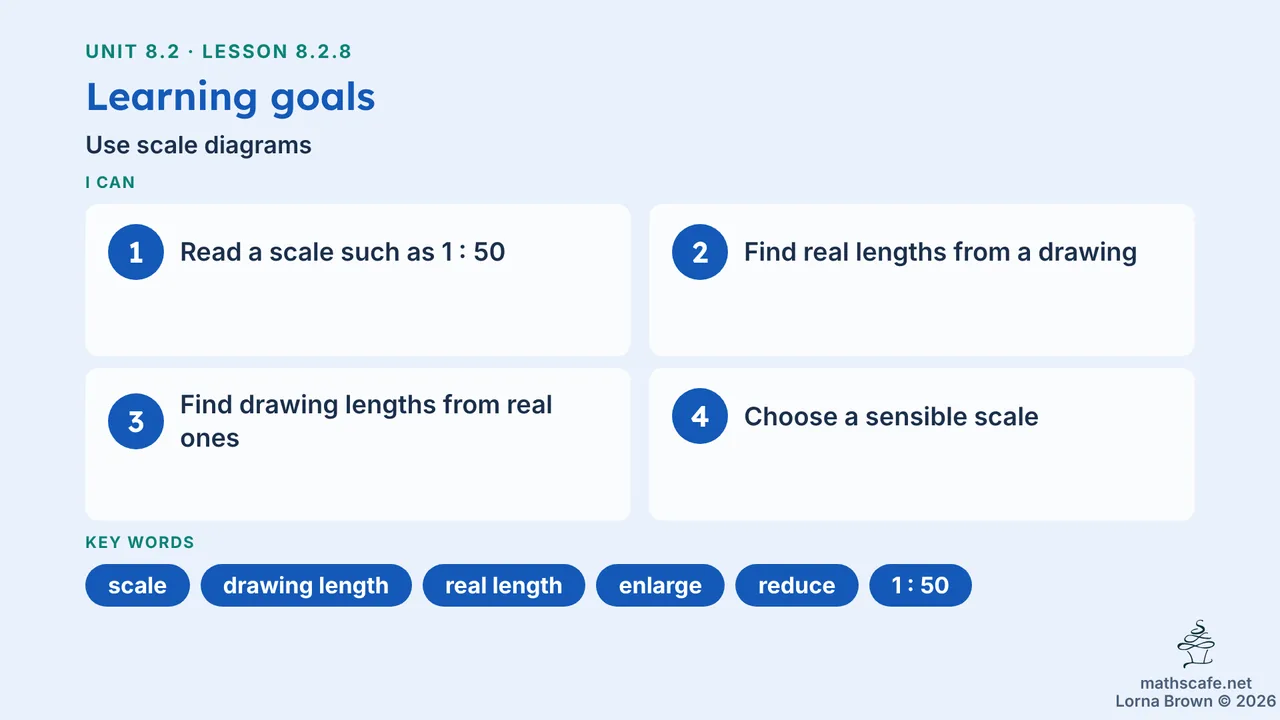This screenshot has height=720, width=1280.
Task: Click the number 2 circle badge
Action: point(700,252)
